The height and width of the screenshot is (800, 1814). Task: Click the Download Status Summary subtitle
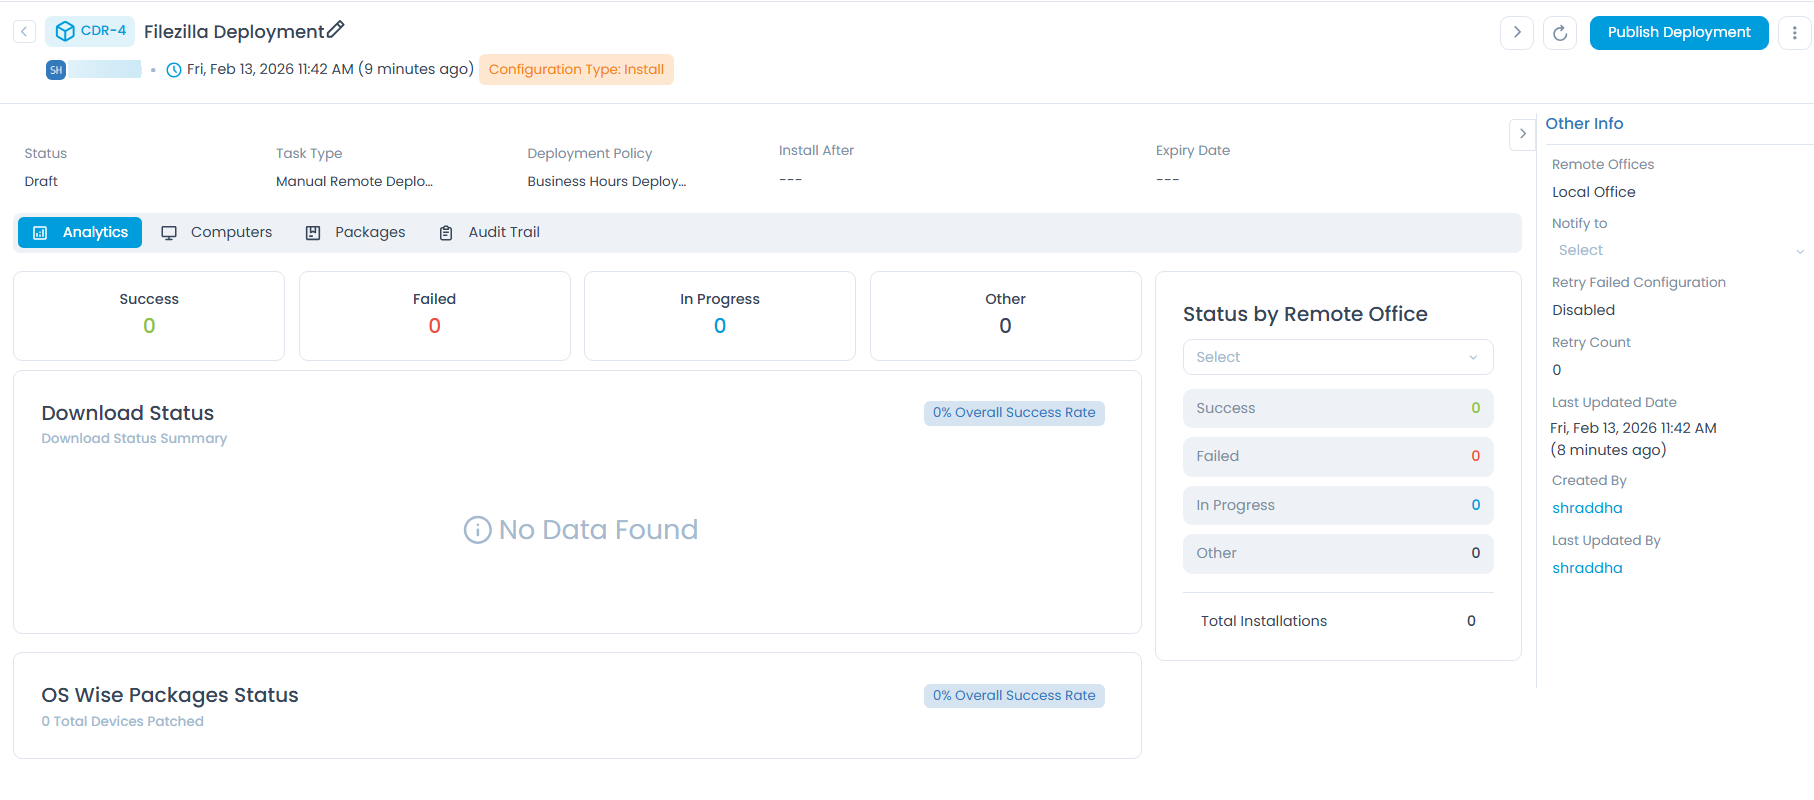(134, 439)
